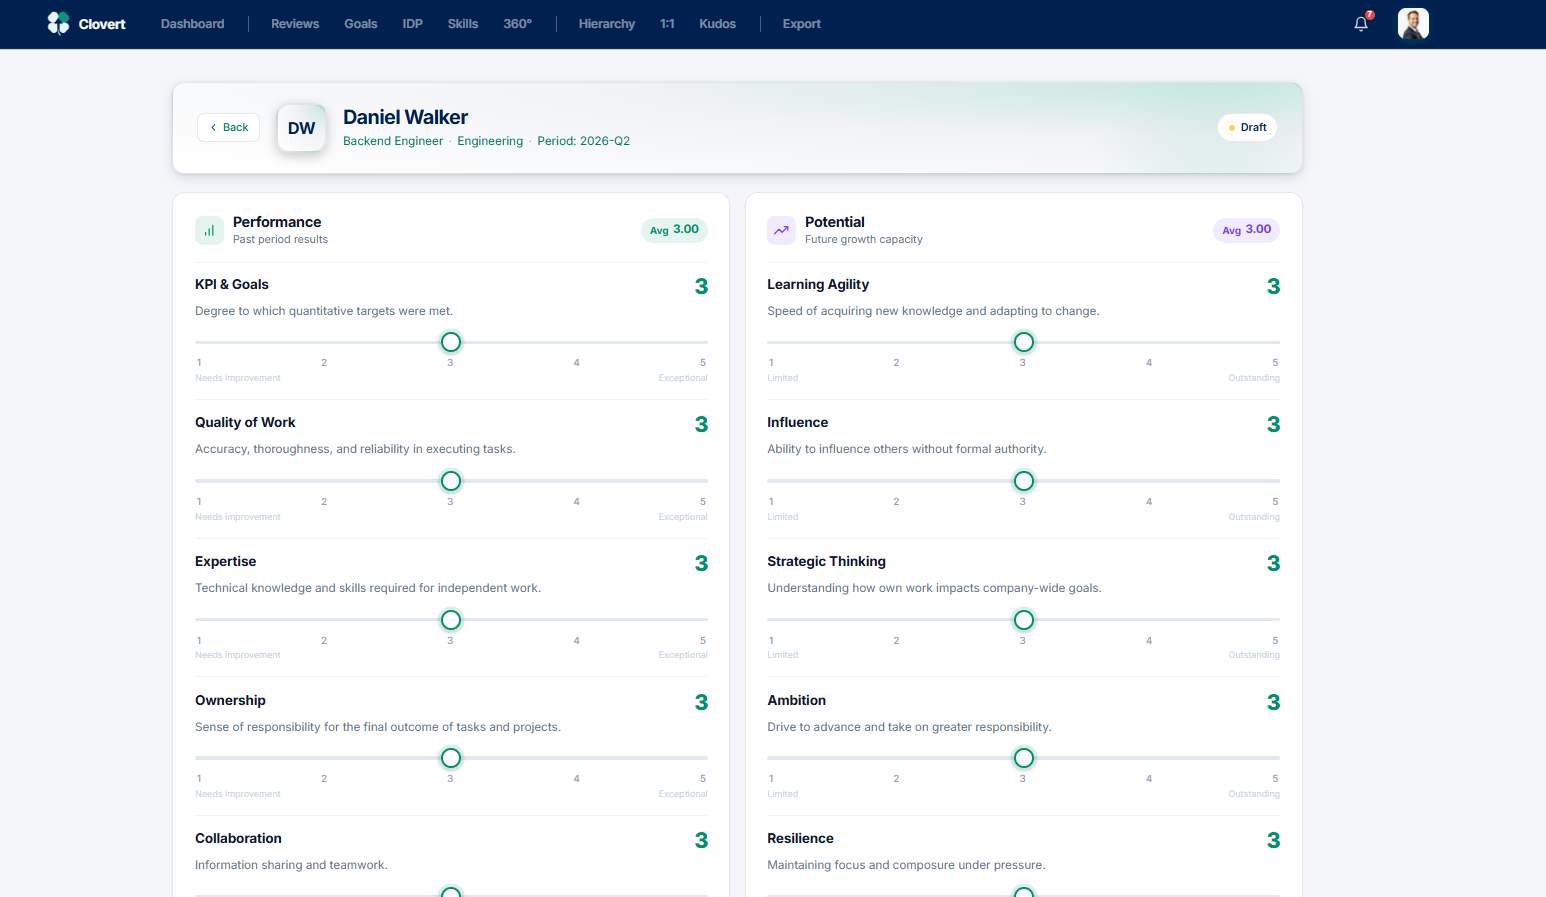Navigate to the Kudos section
The width and height of the screenshot is (1546, 897).
pos(718,24)
